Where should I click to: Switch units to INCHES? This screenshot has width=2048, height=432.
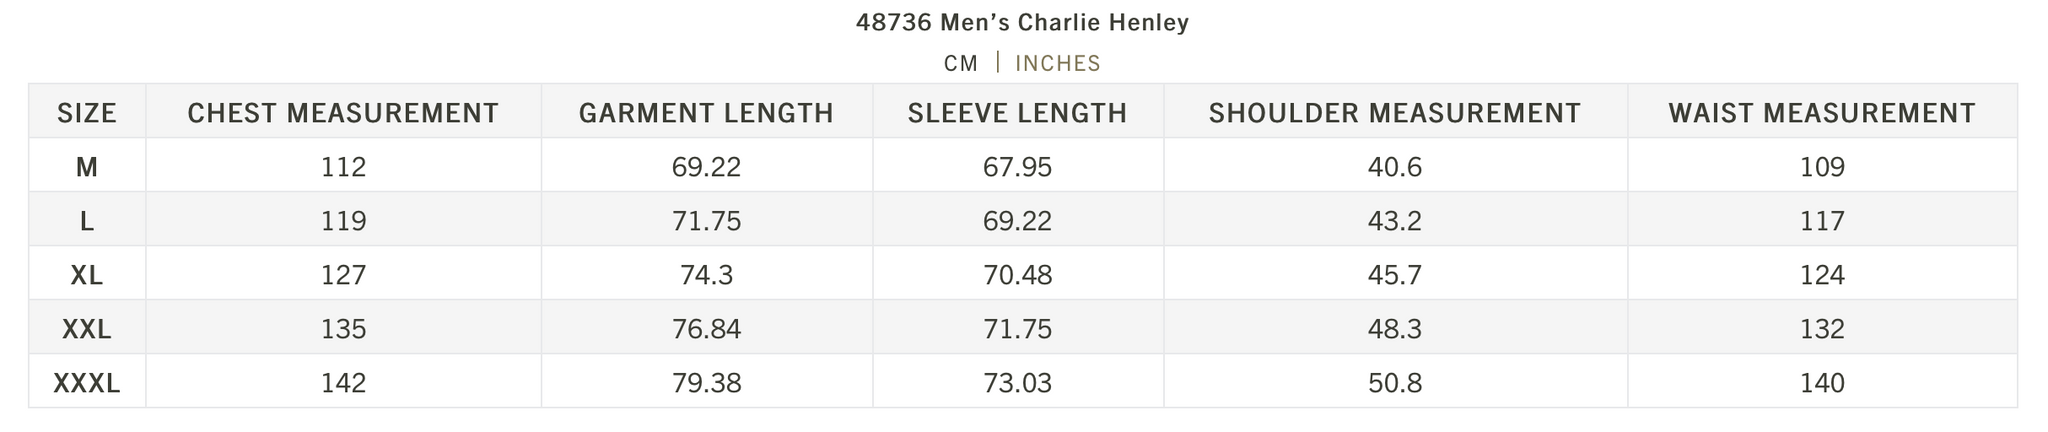(1057, 63)
